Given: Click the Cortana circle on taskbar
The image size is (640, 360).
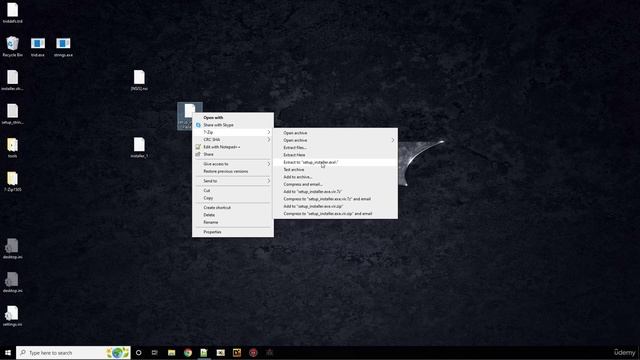Looking at the screenshot, I should coord(138,353).
